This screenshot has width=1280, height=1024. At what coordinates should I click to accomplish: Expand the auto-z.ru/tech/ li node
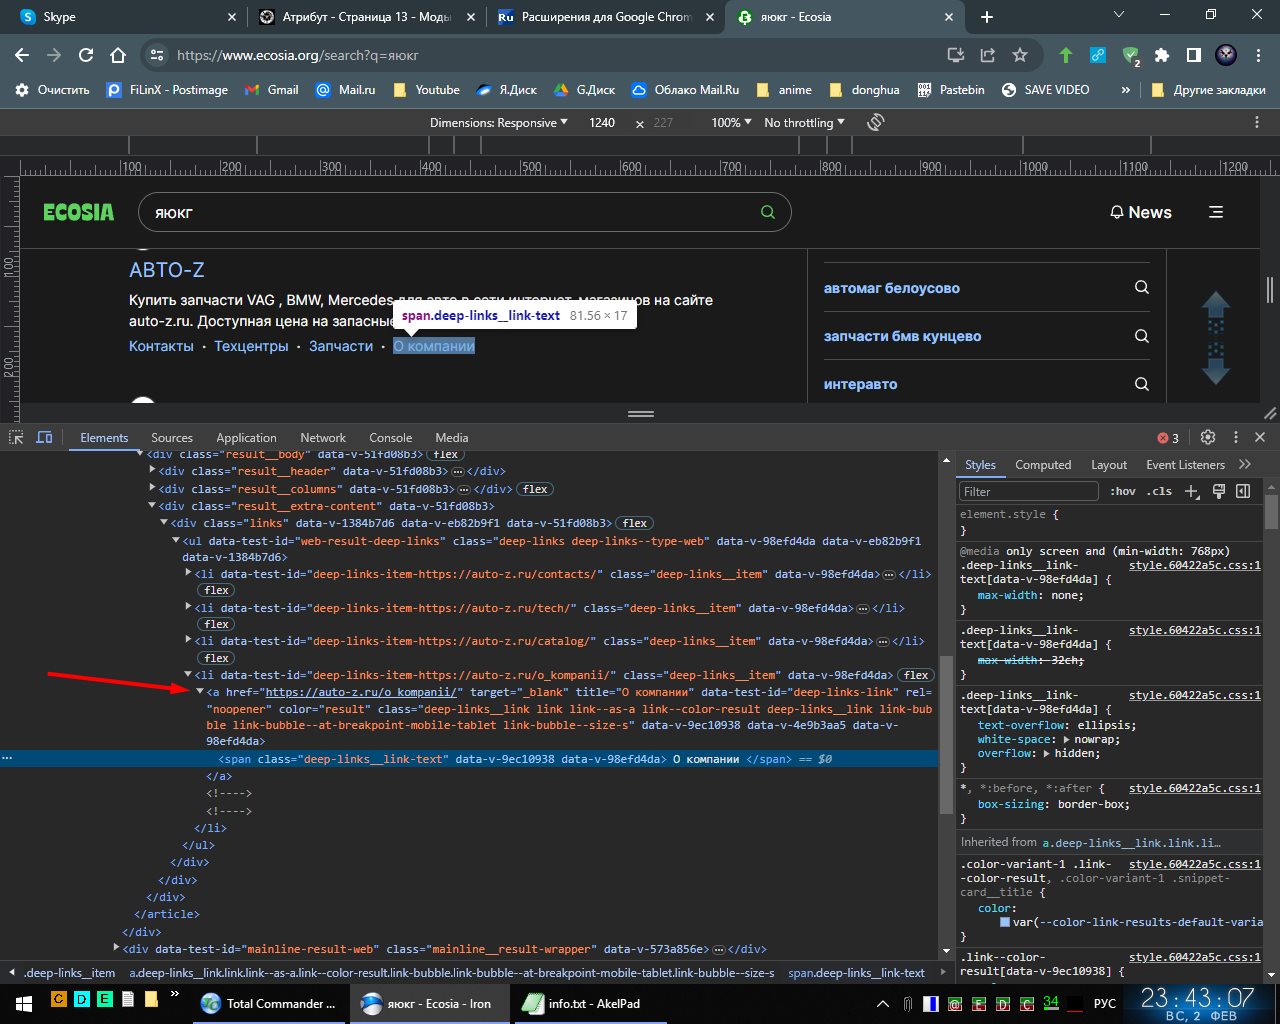(x=188, y=607)
